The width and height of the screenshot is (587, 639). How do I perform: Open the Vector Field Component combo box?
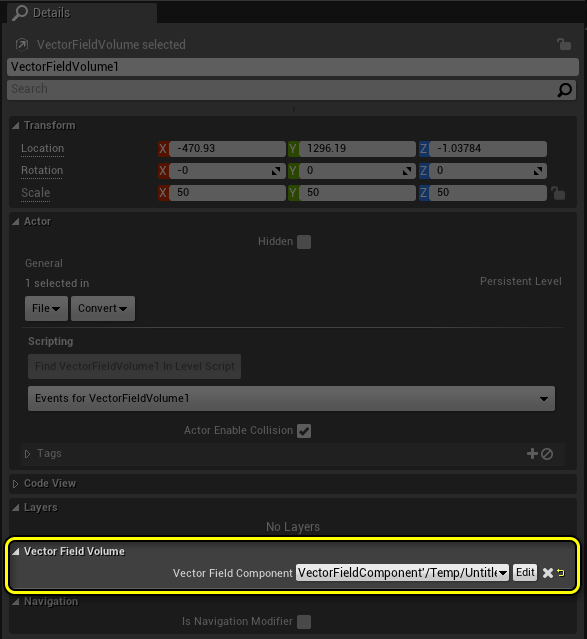(x=402, y=573)
